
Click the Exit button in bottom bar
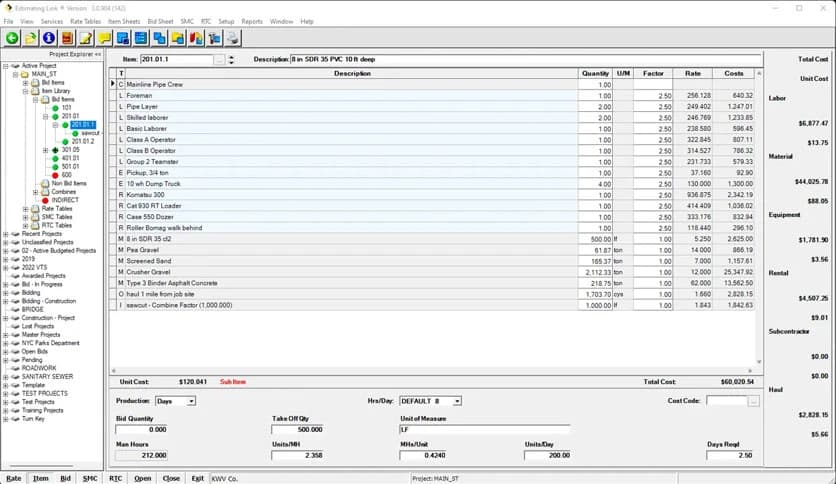(x=198, y=478)
